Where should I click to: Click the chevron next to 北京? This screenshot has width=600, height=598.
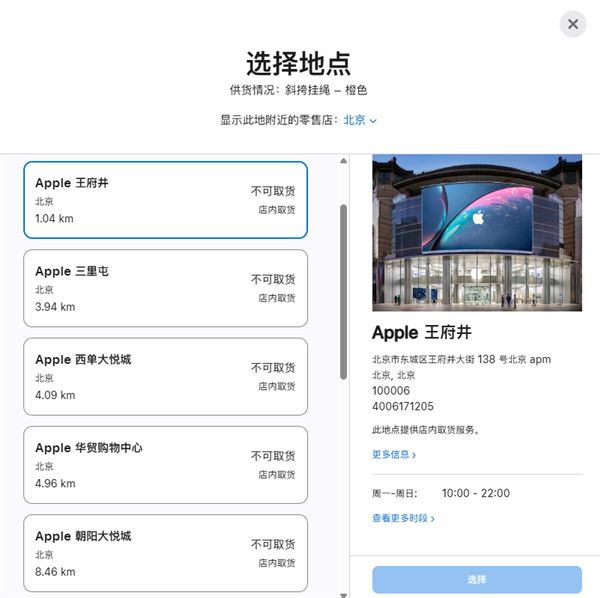[374, 121]
